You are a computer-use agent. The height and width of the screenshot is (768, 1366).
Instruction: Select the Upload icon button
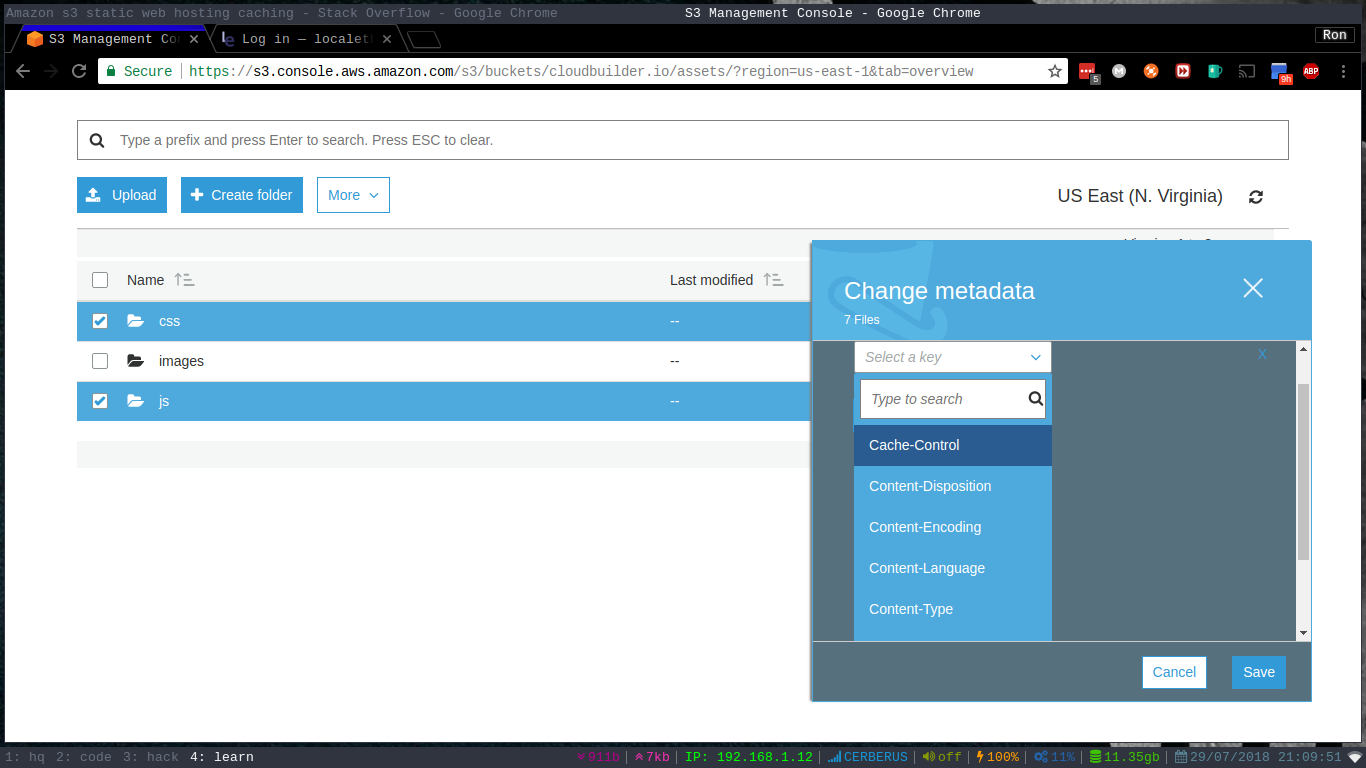coord(95,195)
